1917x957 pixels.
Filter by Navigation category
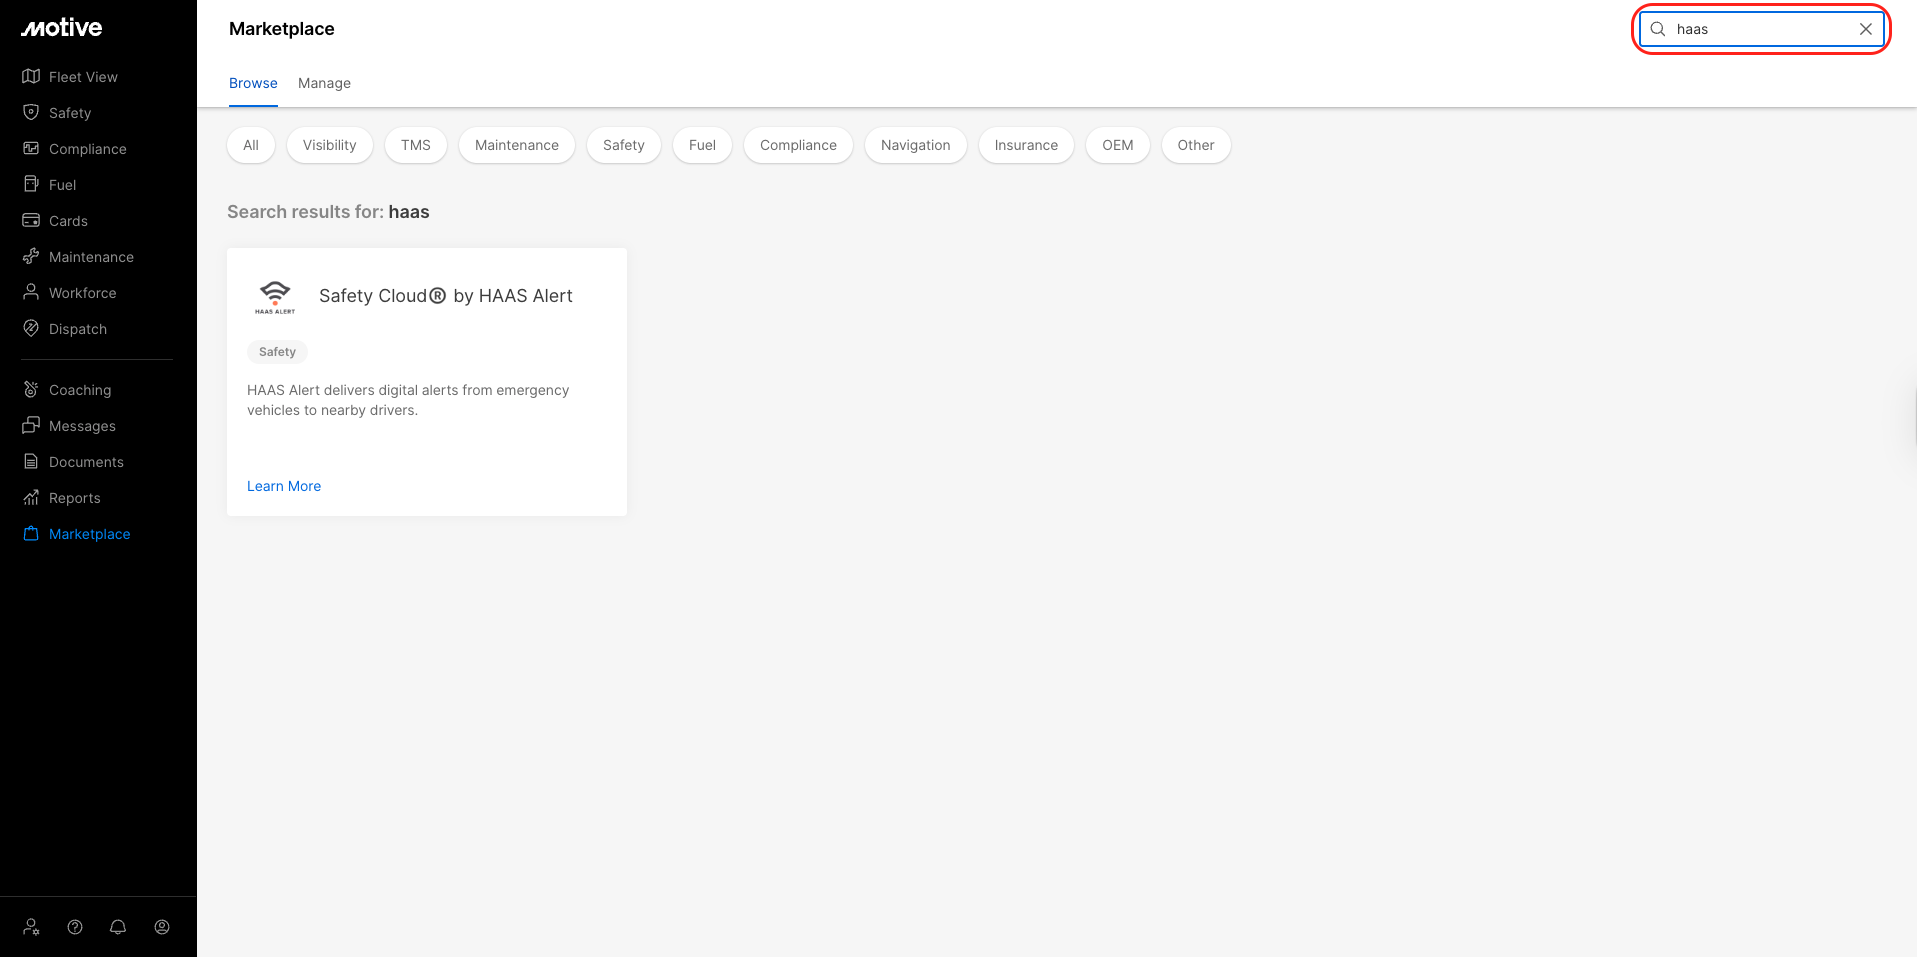coord(916,145)
